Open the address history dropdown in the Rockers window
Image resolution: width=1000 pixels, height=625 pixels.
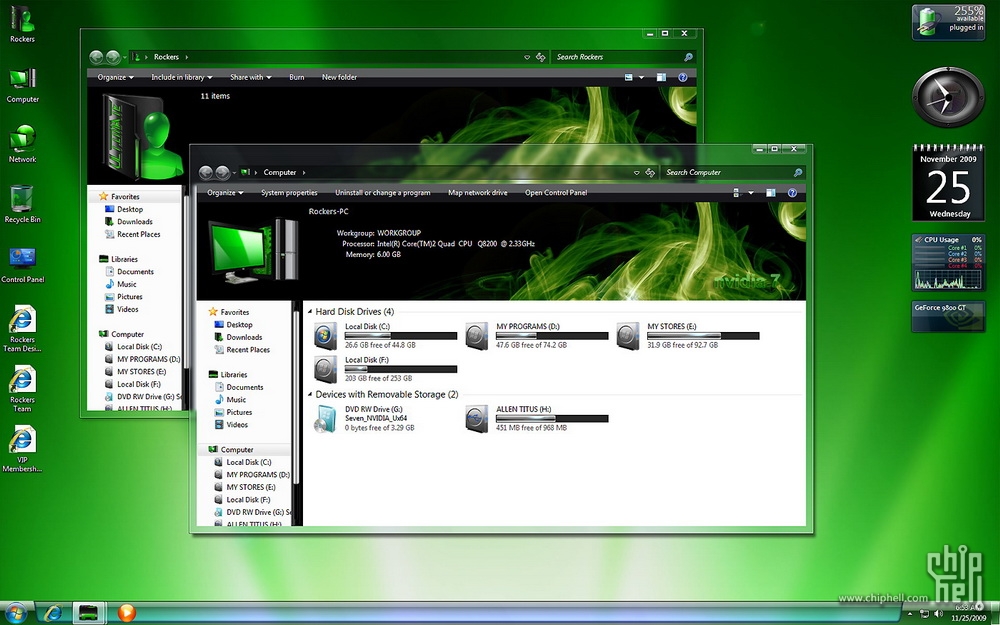(527, 57)
